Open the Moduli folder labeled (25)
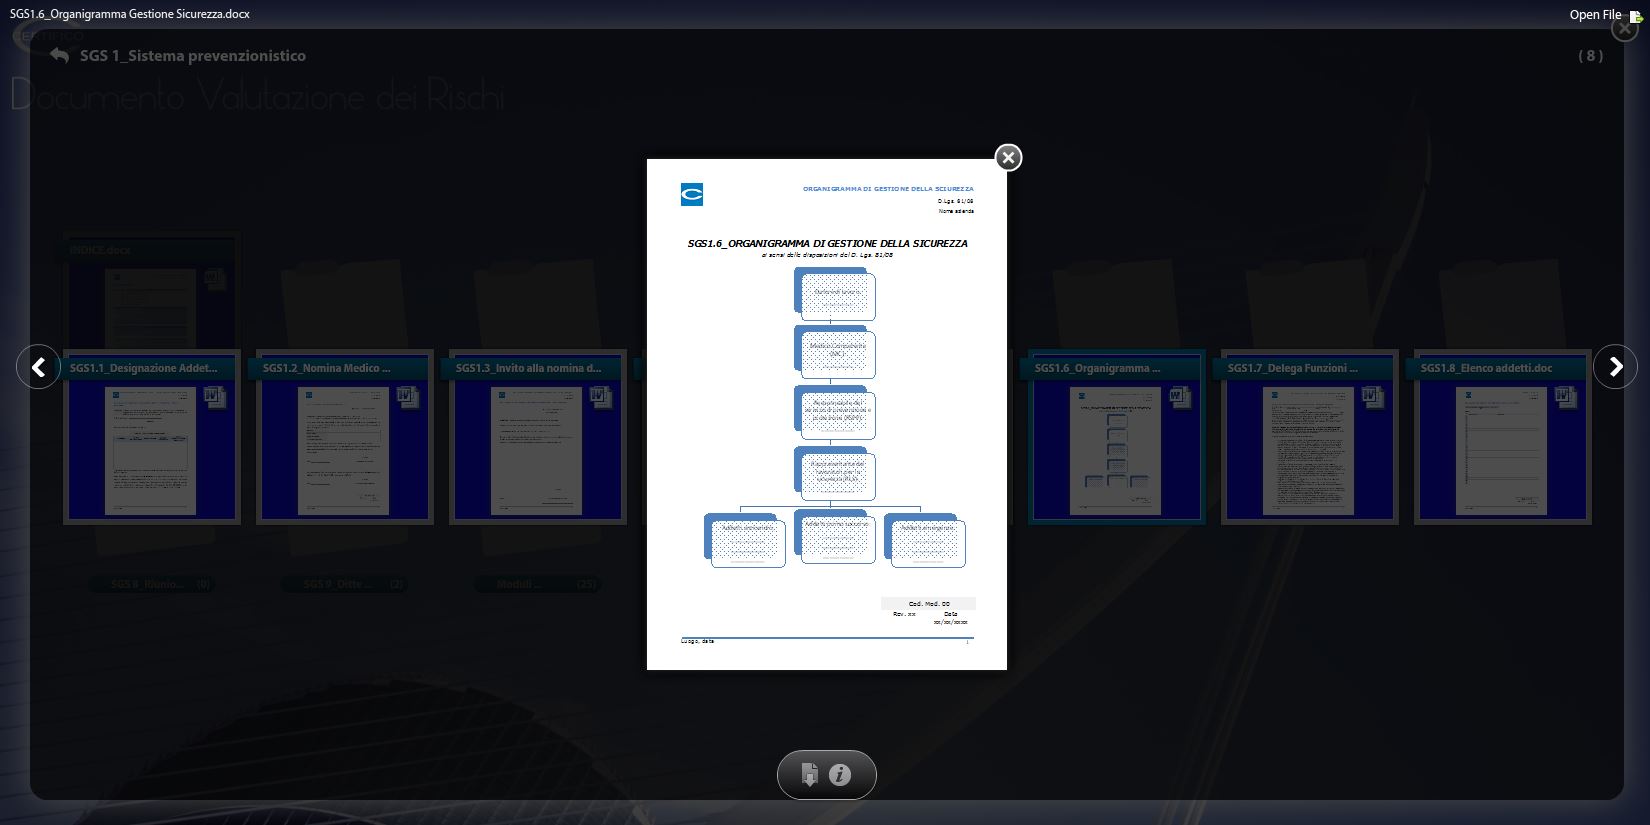1650x825 pixels. point(538,584)
